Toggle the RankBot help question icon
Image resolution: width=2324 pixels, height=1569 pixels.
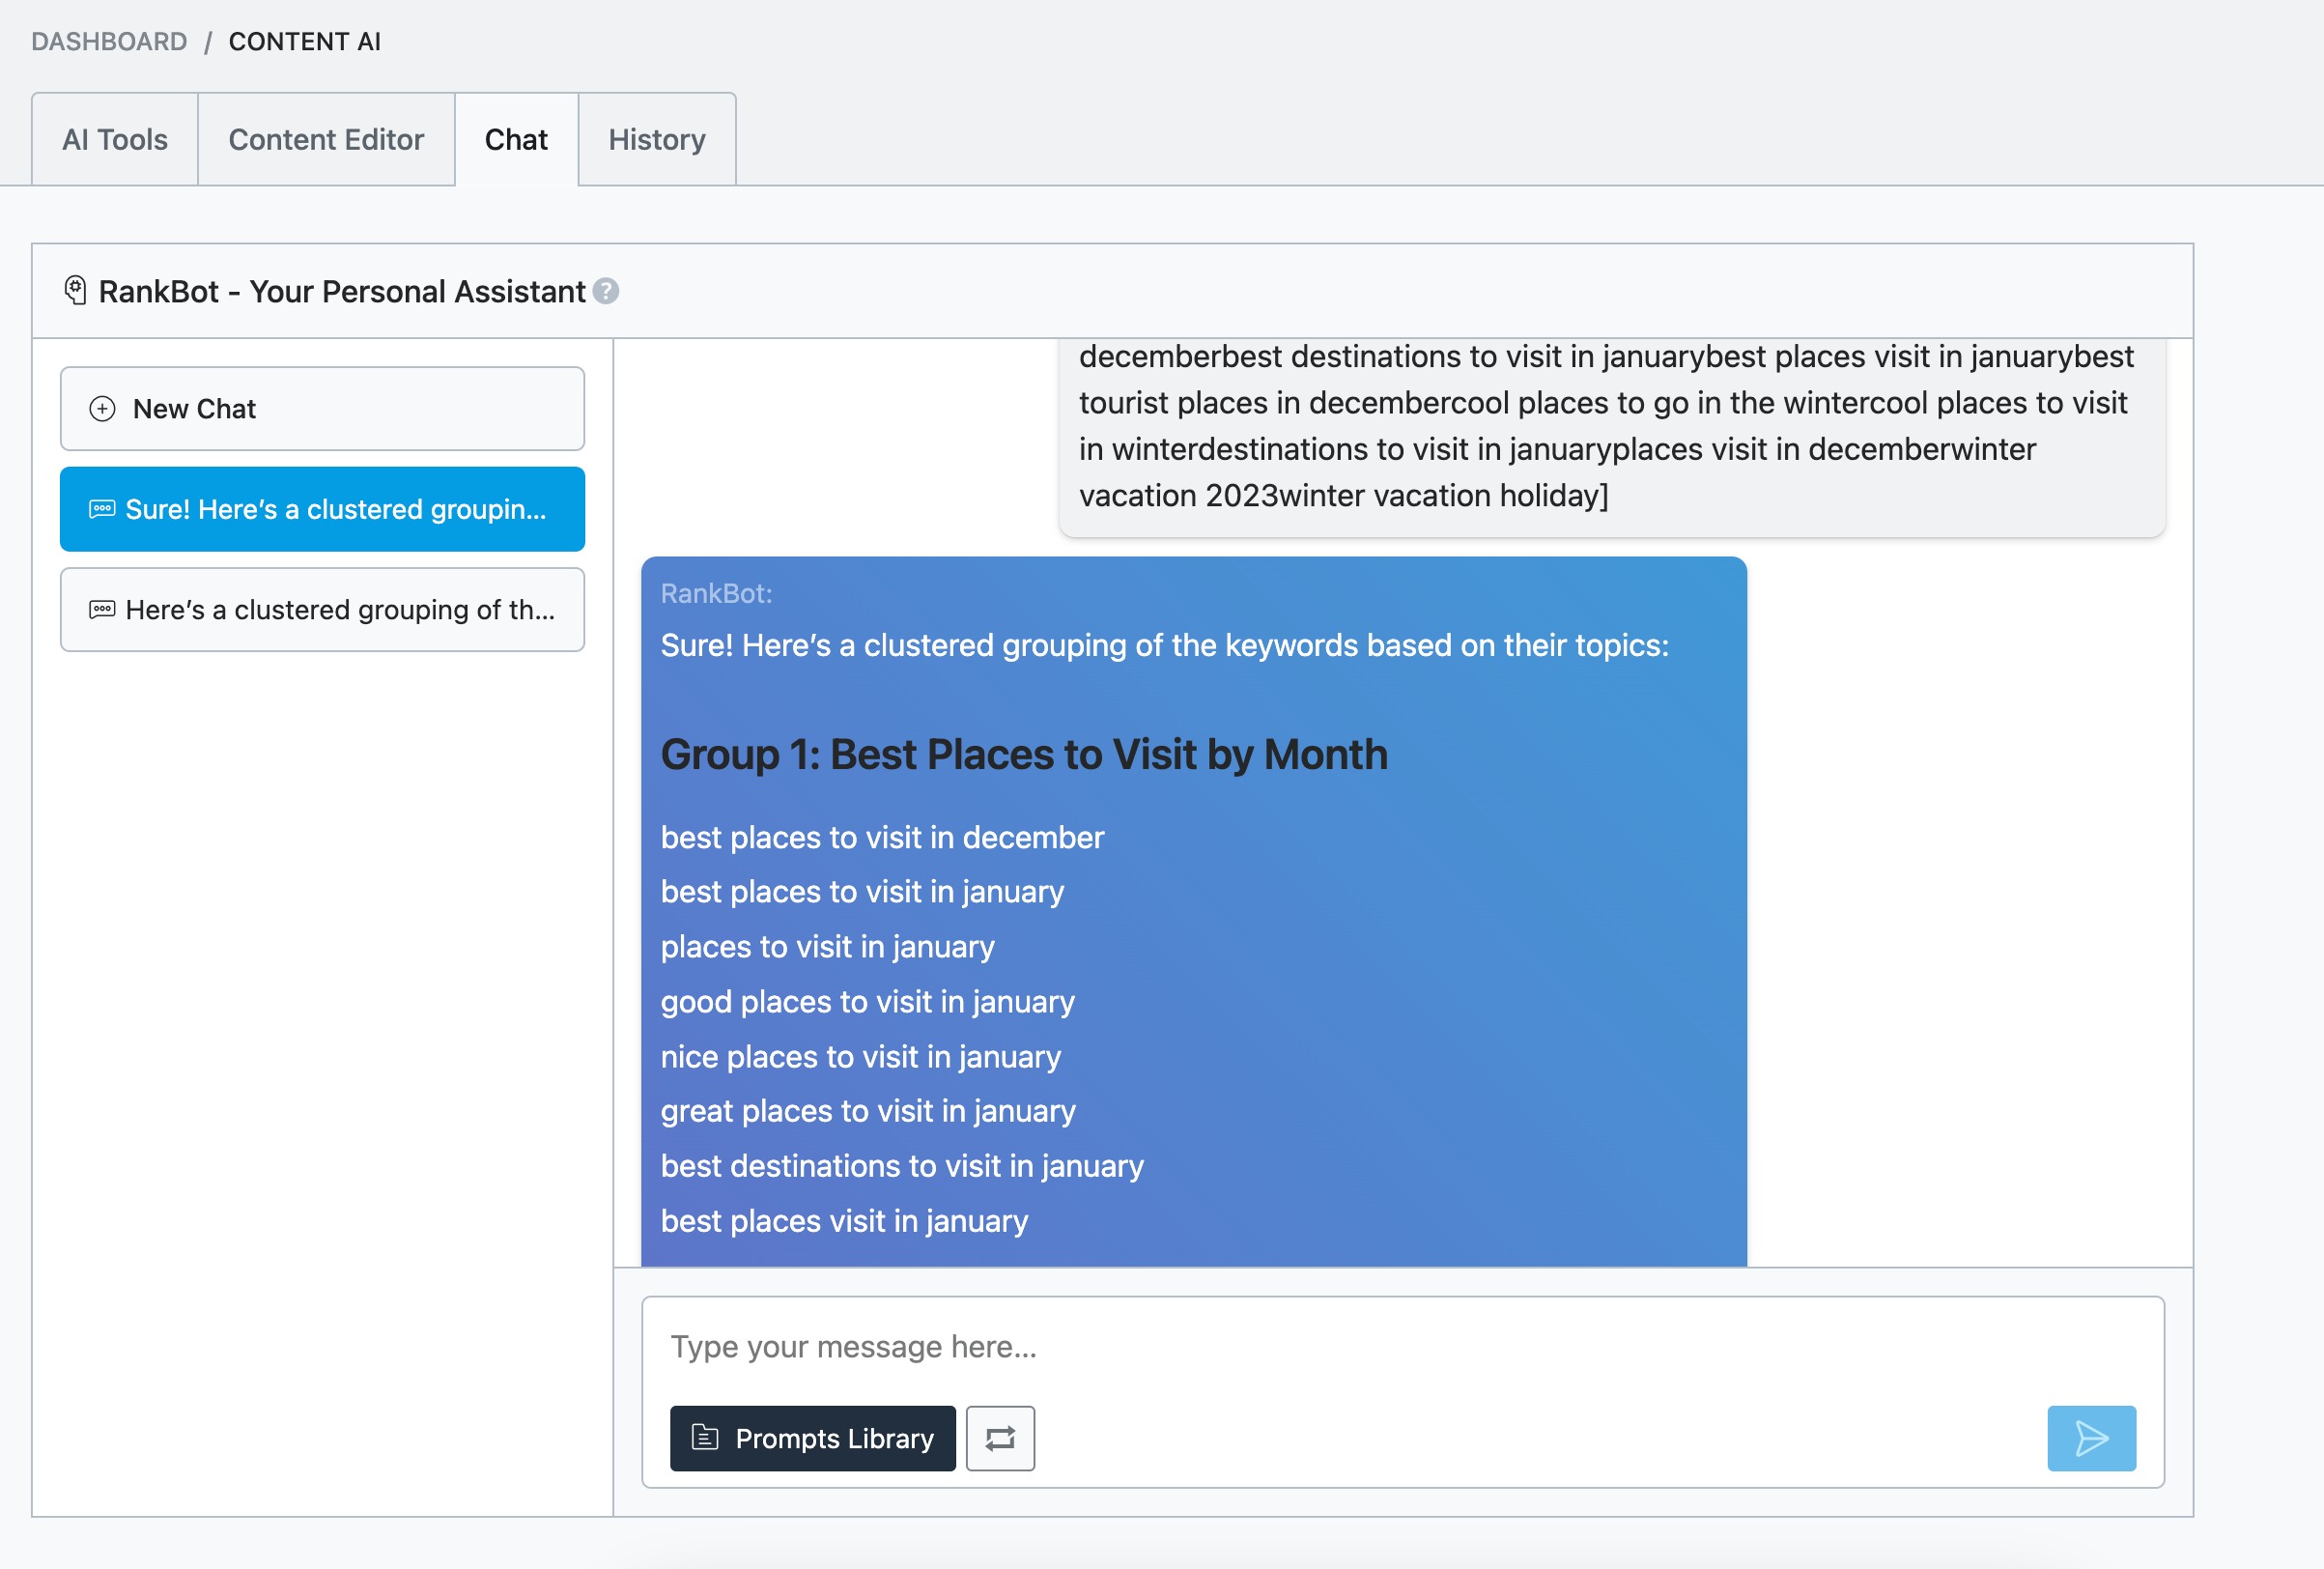click(606, 289)
